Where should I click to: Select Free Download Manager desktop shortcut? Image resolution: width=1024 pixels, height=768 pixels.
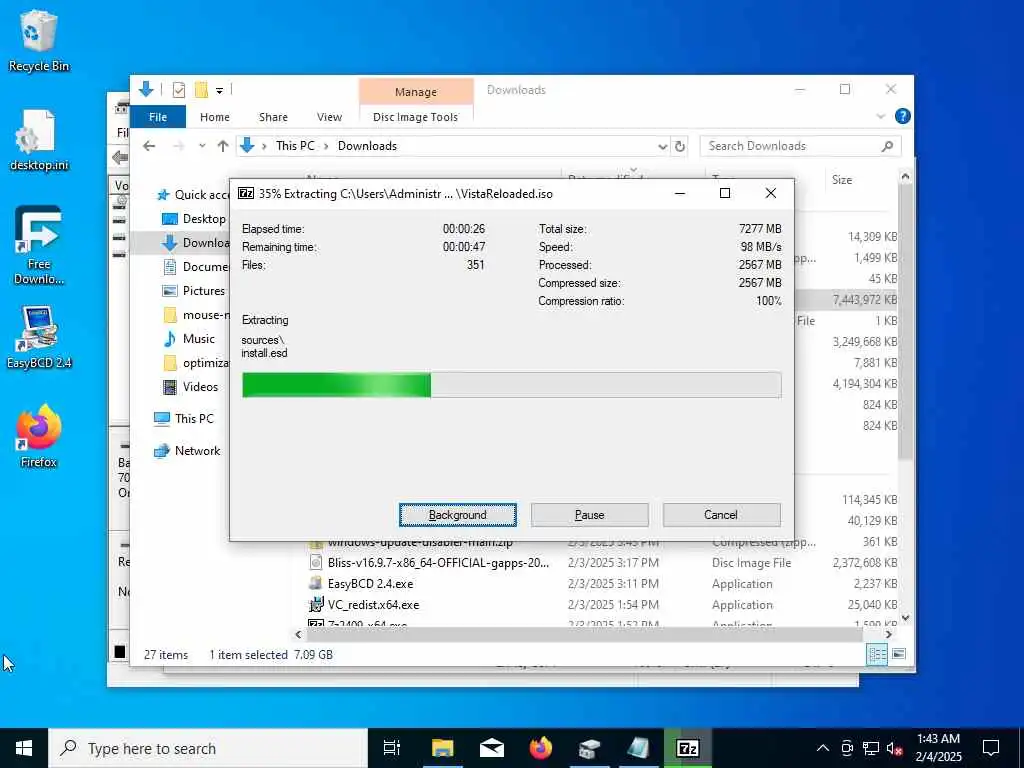39,246
